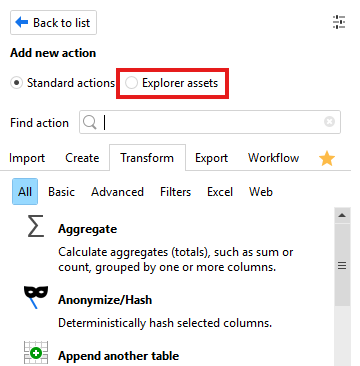Switch to the Import tab

pos(27,158)
